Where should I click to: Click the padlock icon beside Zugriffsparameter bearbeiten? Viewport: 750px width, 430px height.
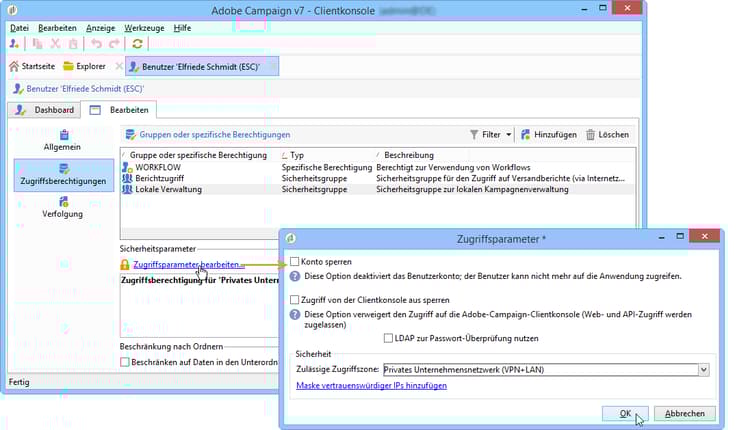pyautogui.click(x=125, y=265)
